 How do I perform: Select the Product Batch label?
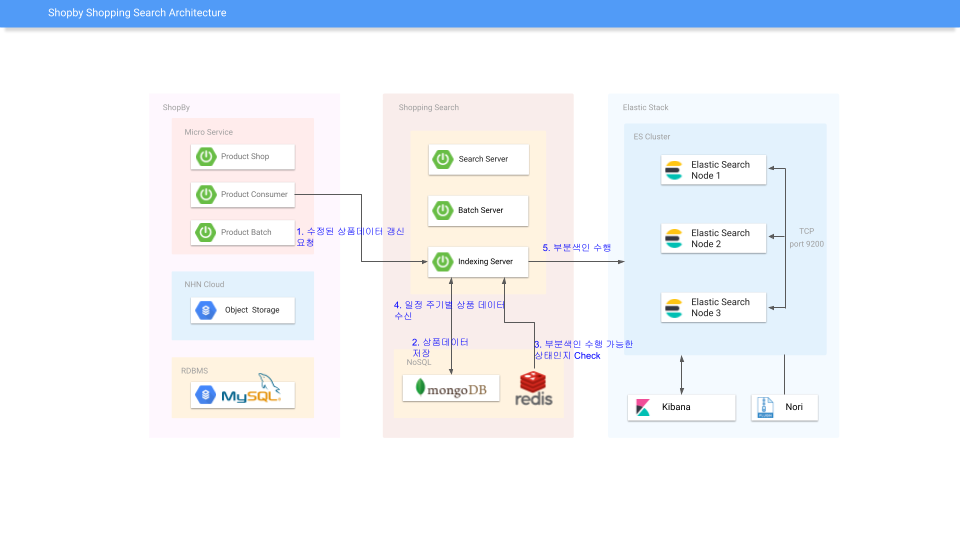(x=246, y=233)
